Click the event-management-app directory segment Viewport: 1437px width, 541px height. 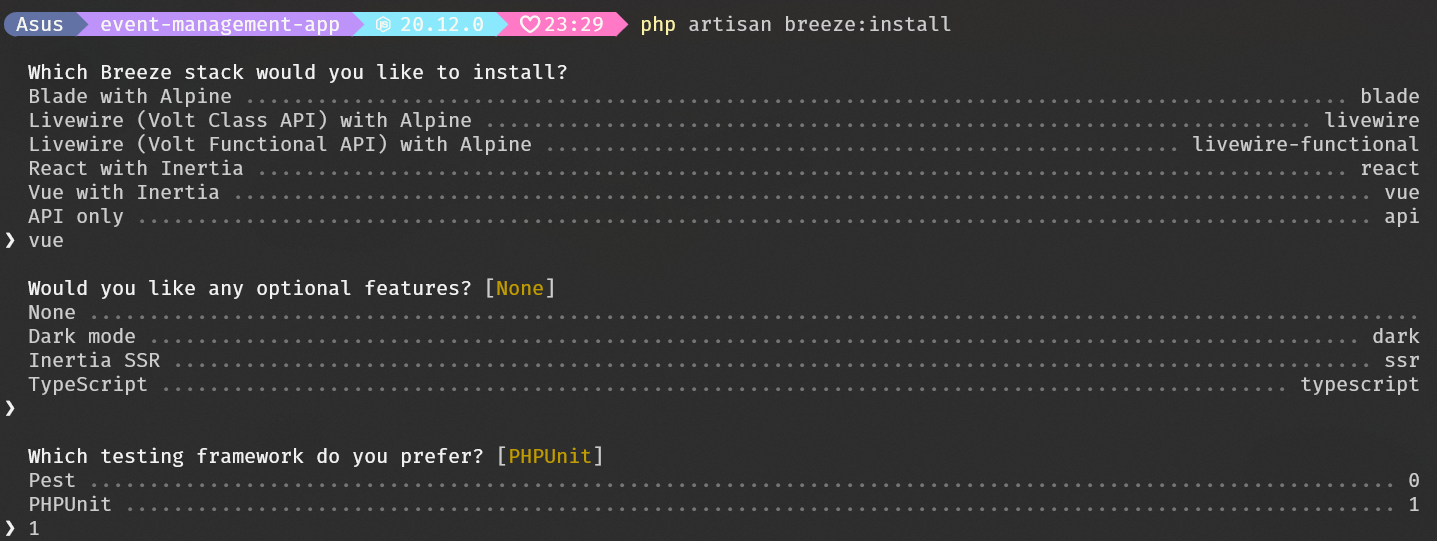(x=219, y=24)
